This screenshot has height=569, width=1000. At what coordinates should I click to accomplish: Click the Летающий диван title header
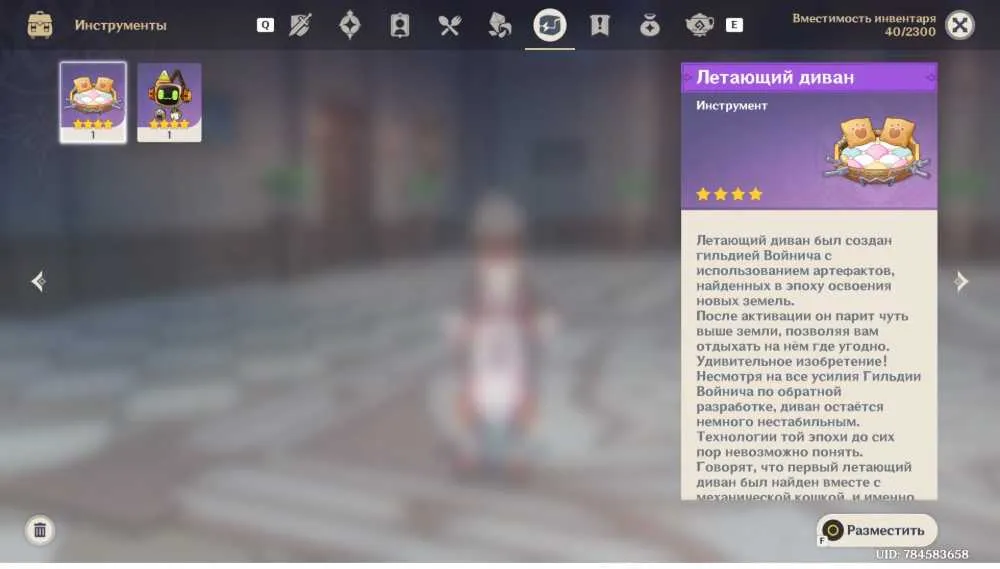(809, 78)
